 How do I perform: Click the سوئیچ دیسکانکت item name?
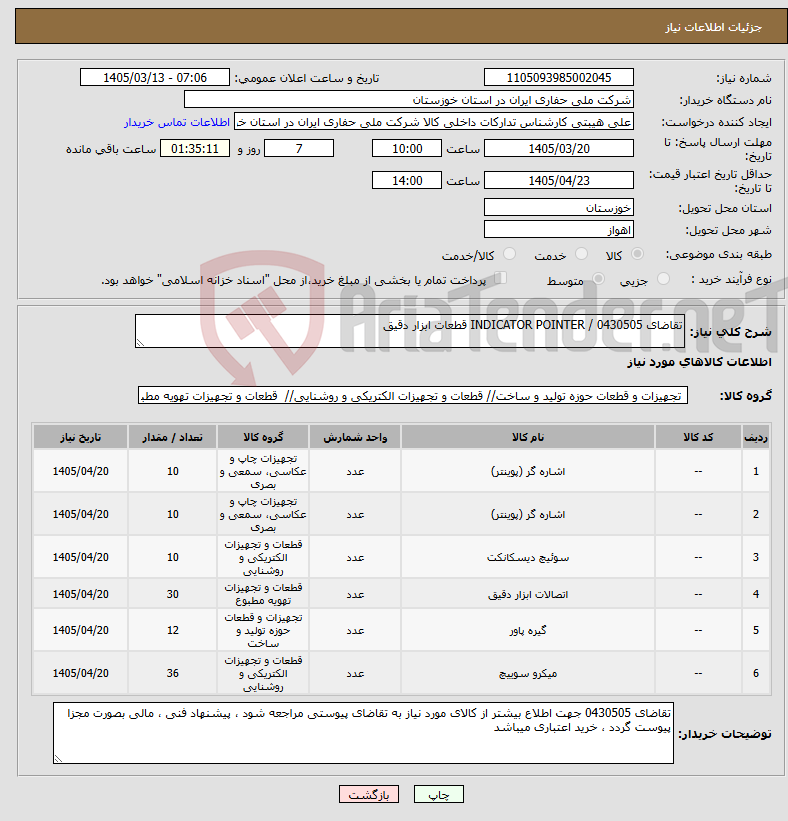[x=528, y=557]
